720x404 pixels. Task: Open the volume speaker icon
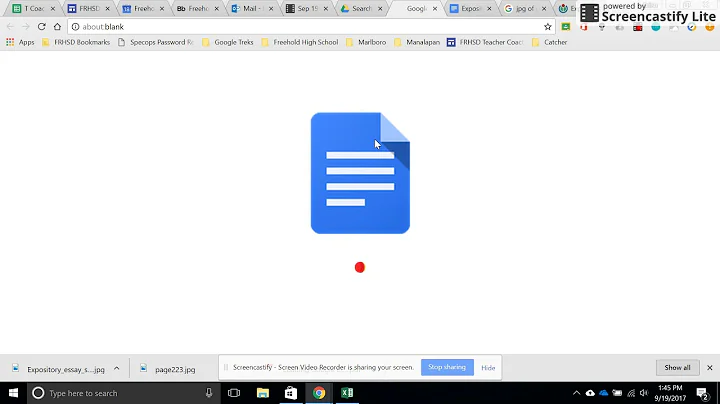coord(644,393)
